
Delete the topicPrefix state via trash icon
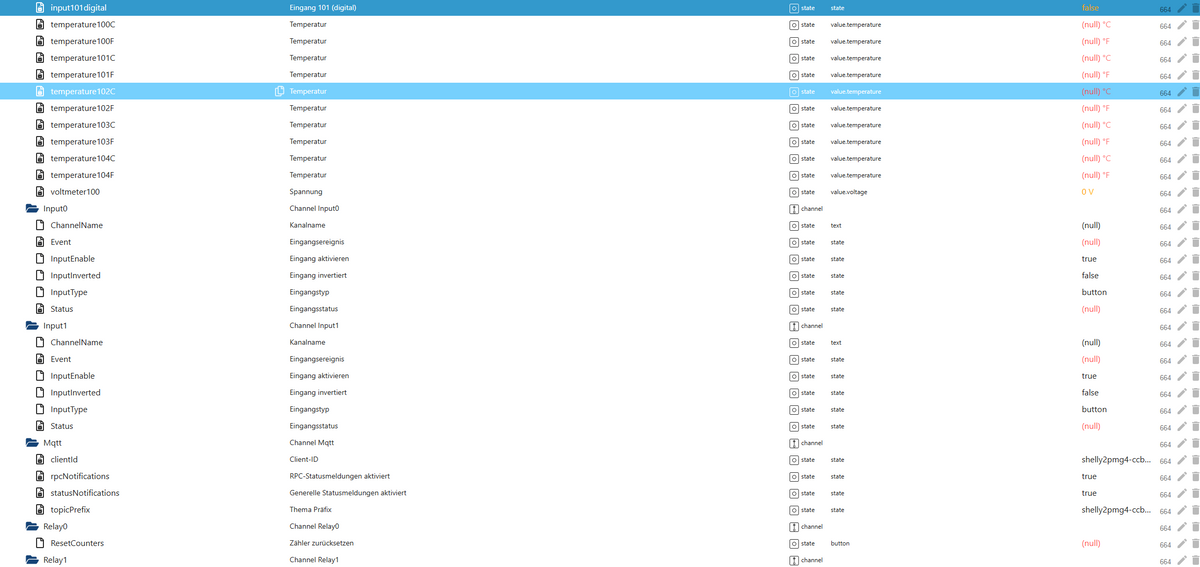[1195, 510]
